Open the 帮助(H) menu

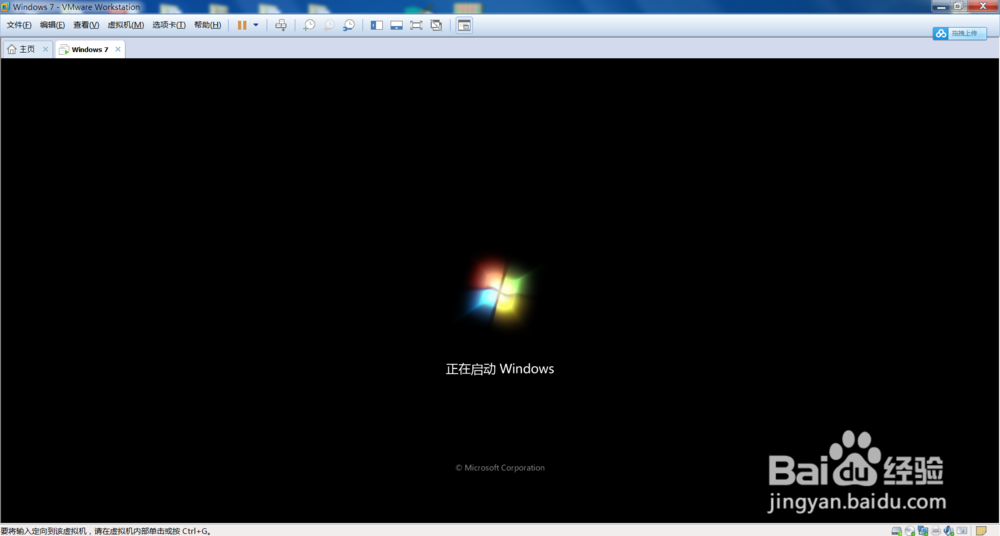[207, 25]
